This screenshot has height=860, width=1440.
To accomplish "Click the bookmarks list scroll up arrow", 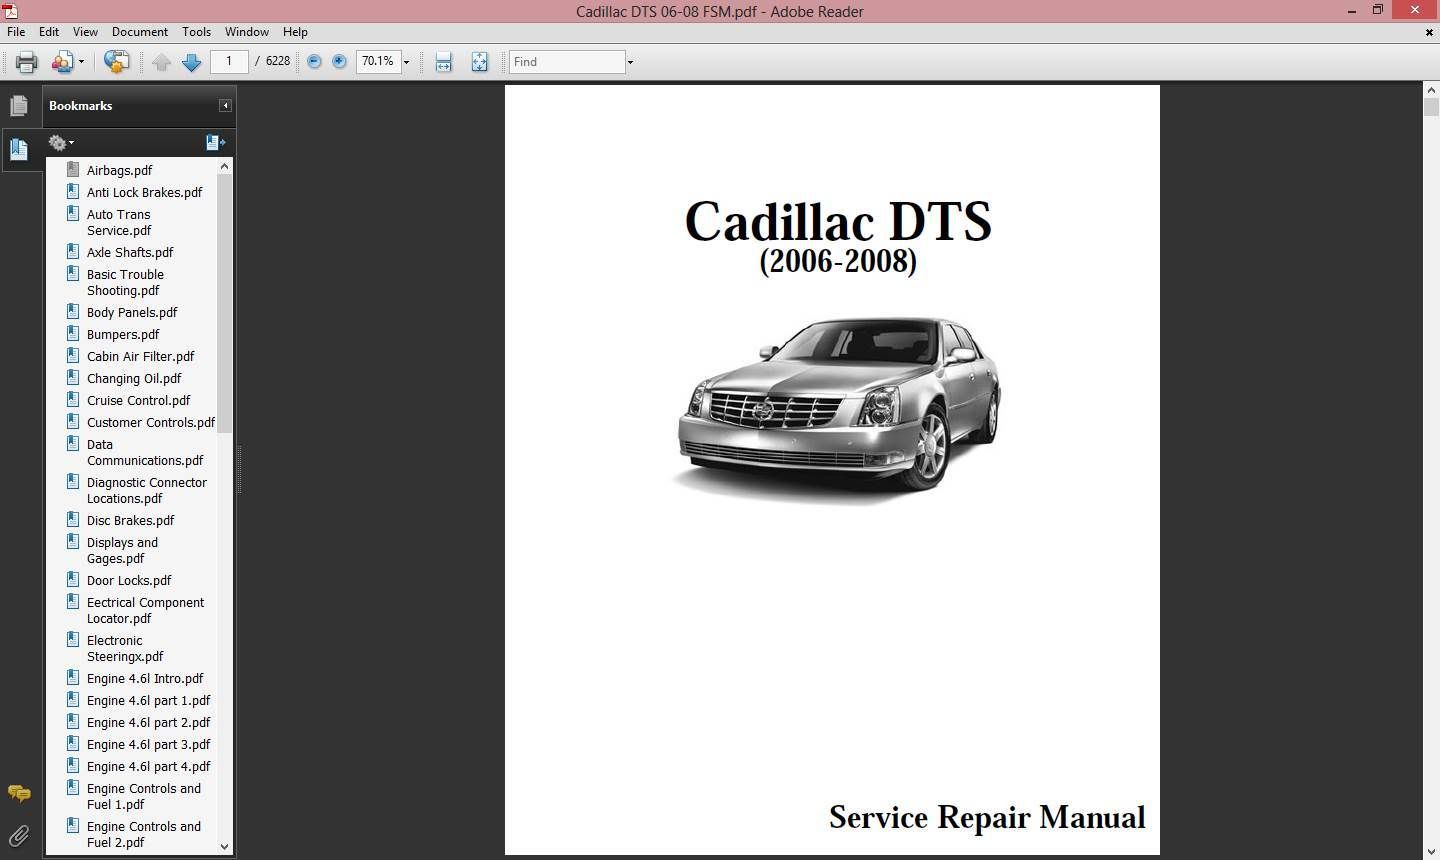I will pos(224,165).
